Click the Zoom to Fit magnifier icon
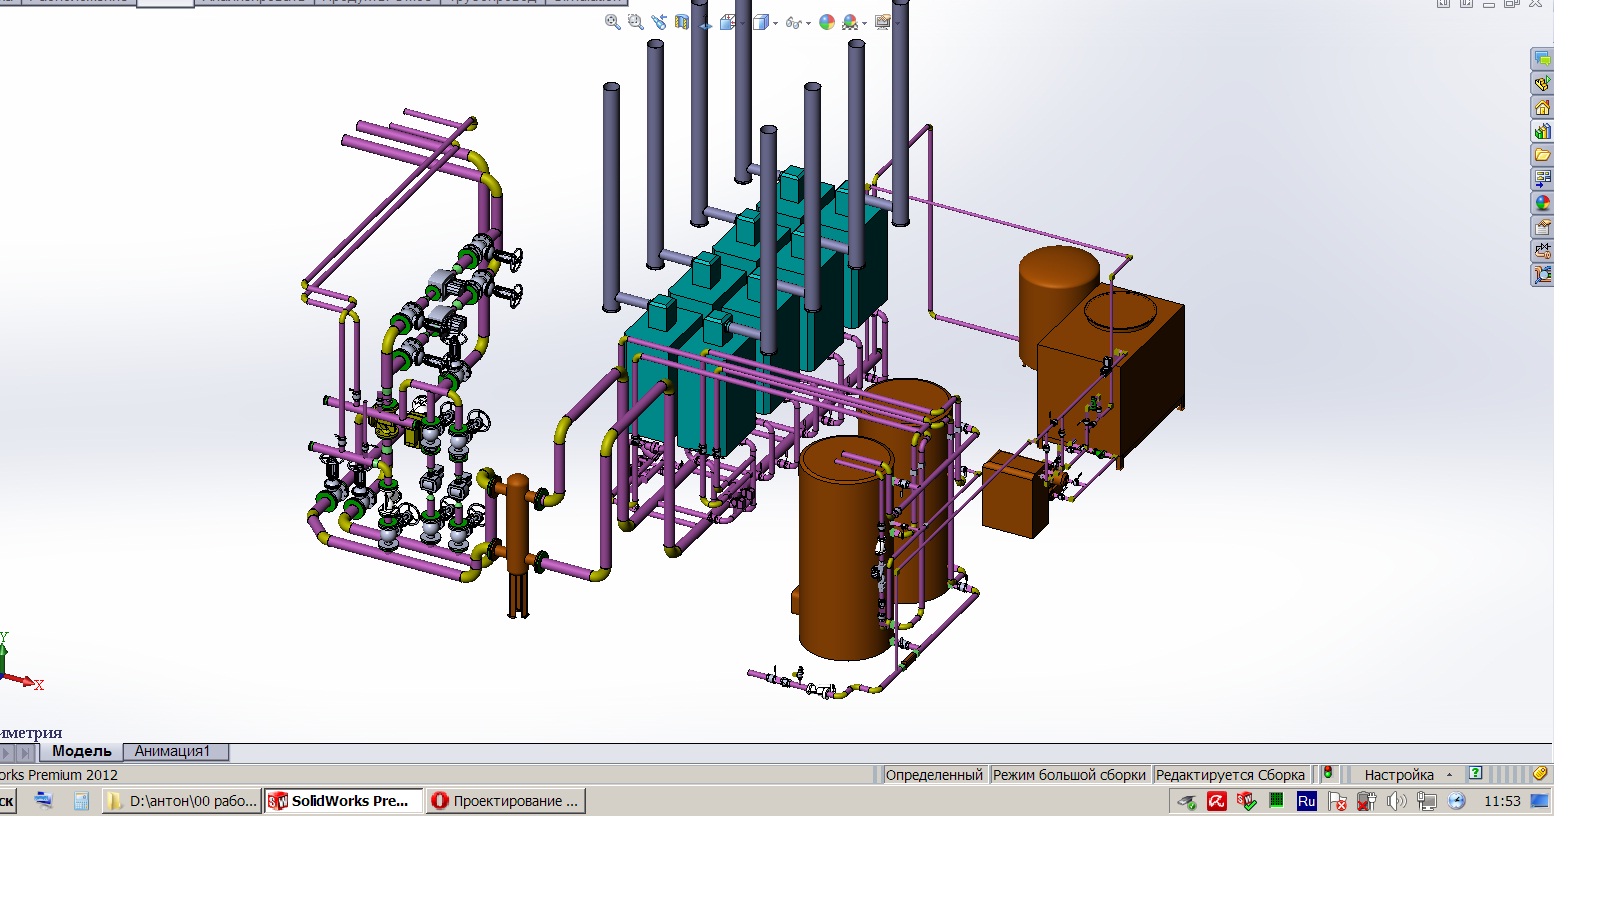This screenshot has width=1600, height=900. [612, 22]
